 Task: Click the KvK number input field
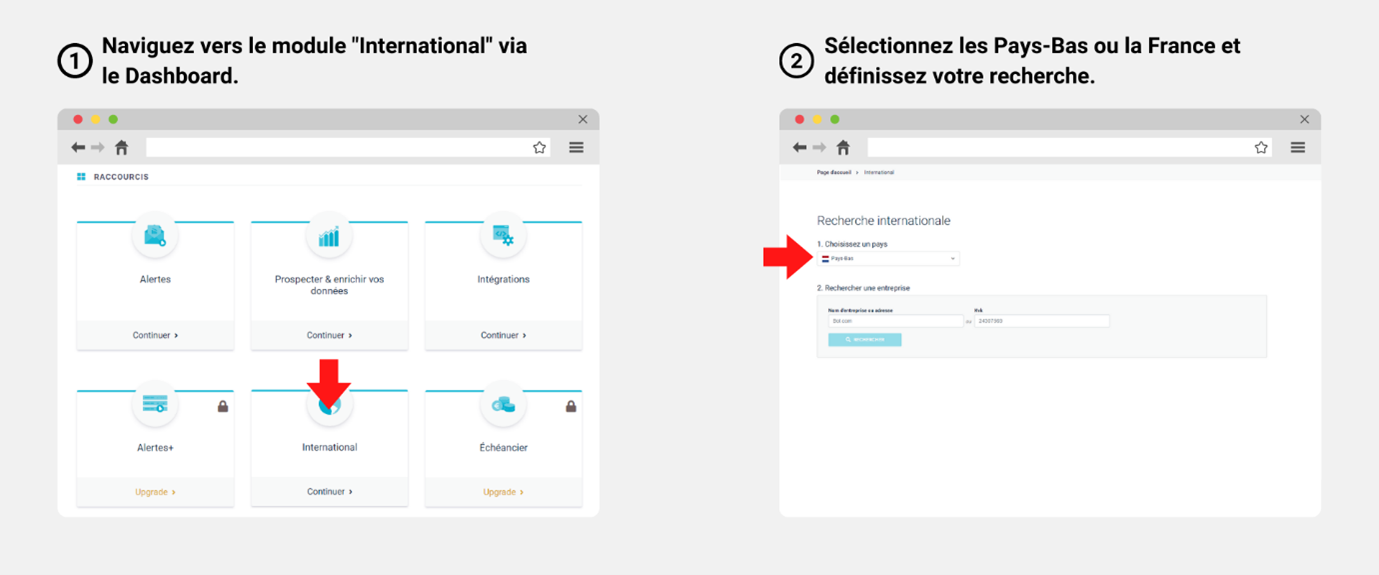click(1041, 321)
